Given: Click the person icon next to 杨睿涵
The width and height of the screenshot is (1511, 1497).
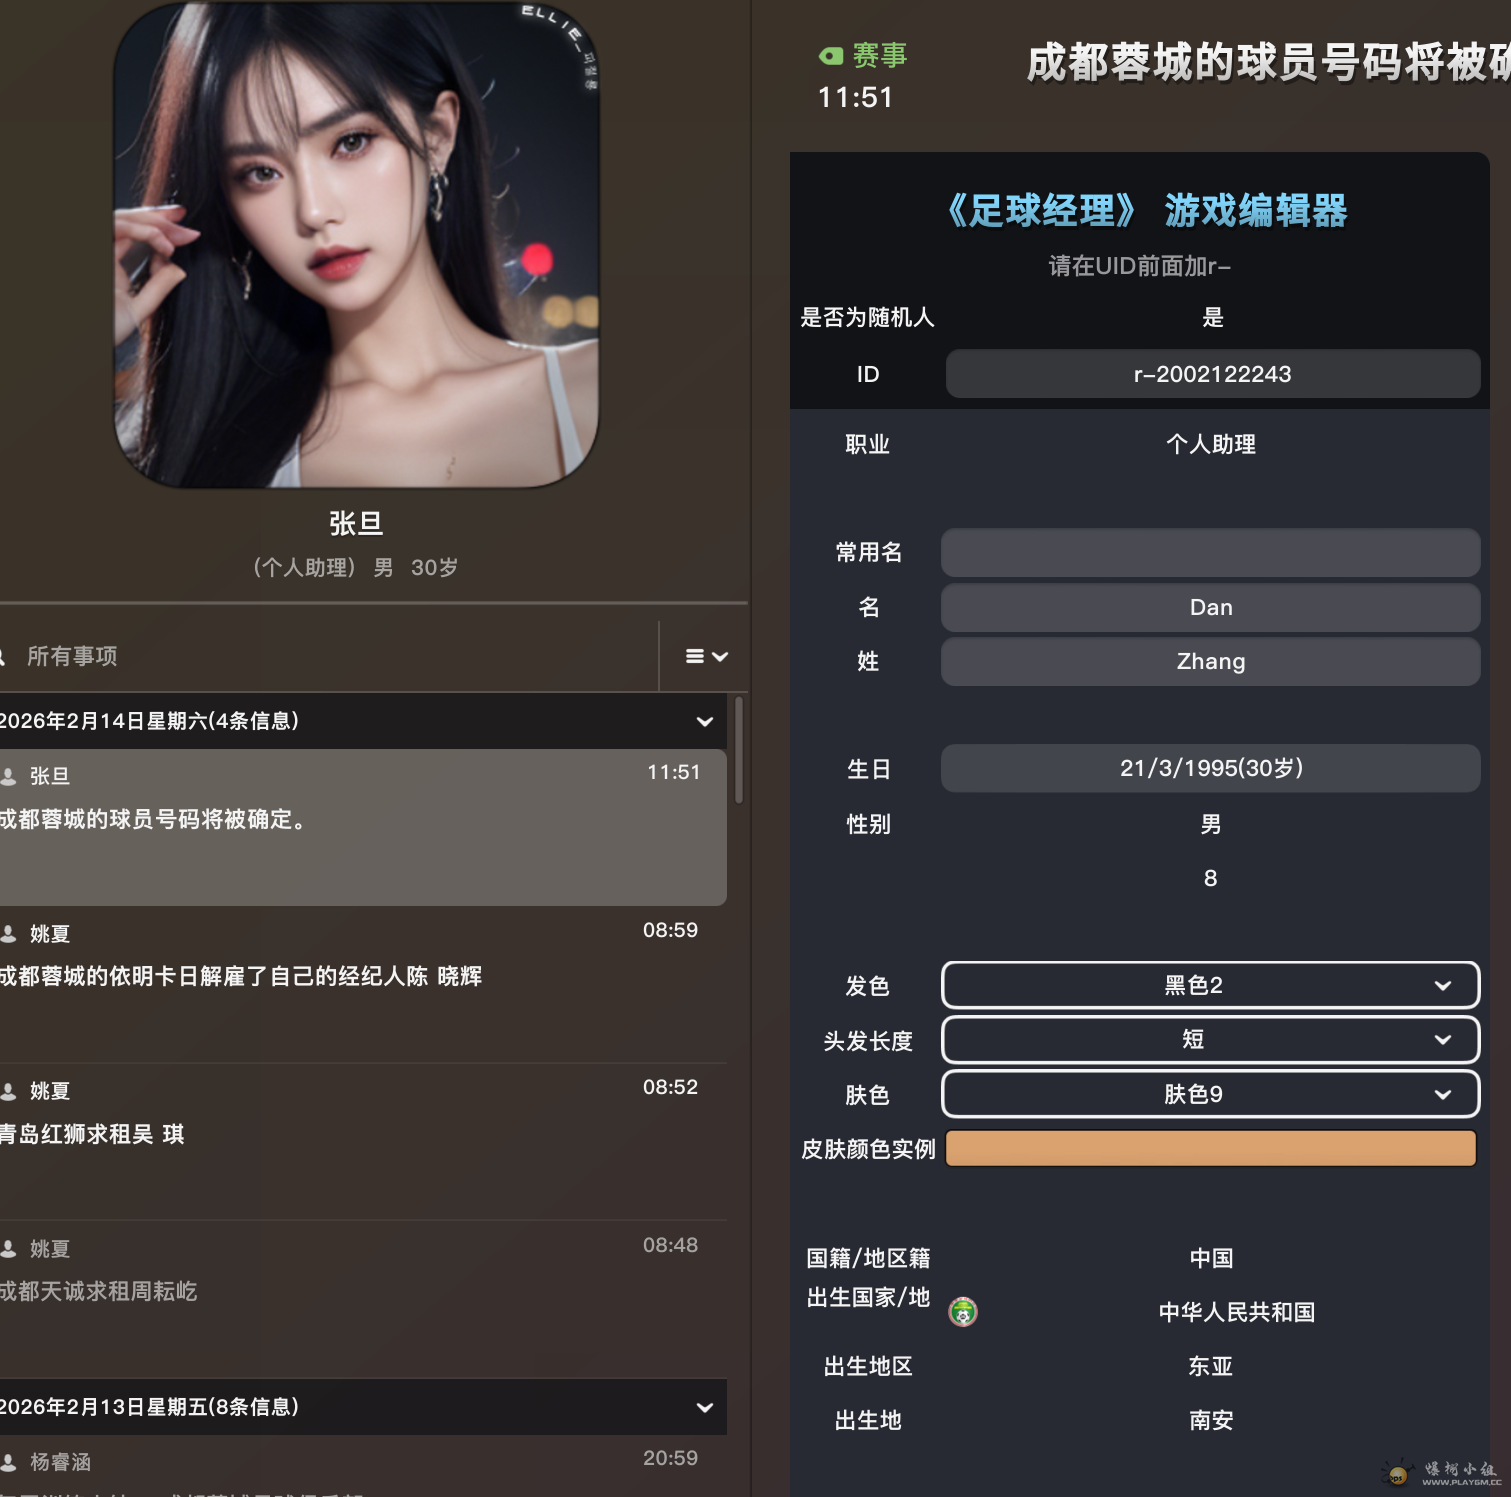Looking at the screenshot, I should tap(9, 1462).
